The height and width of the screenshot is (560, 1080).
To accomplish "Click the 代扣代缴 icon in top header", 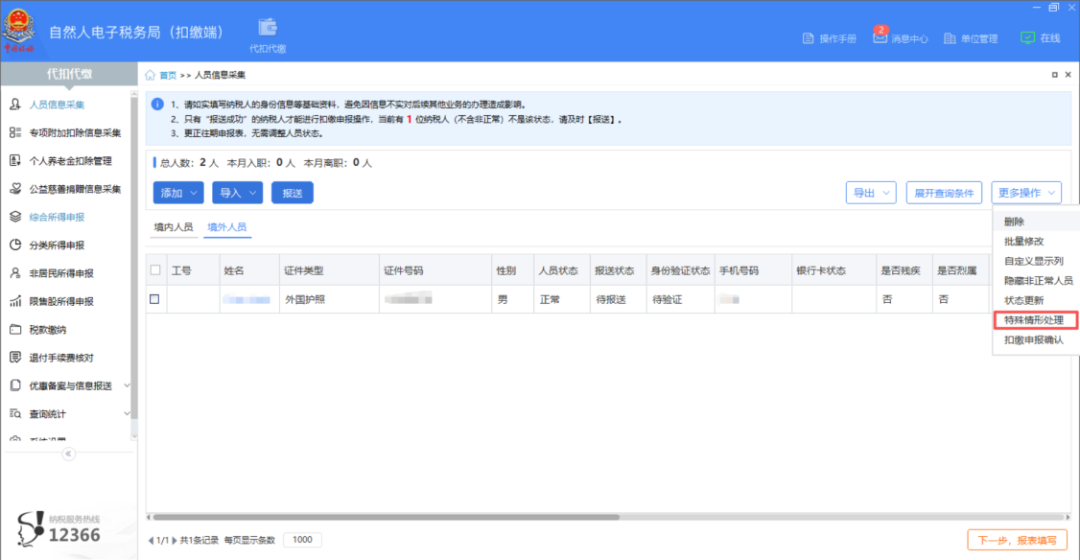I will point(267,28).
